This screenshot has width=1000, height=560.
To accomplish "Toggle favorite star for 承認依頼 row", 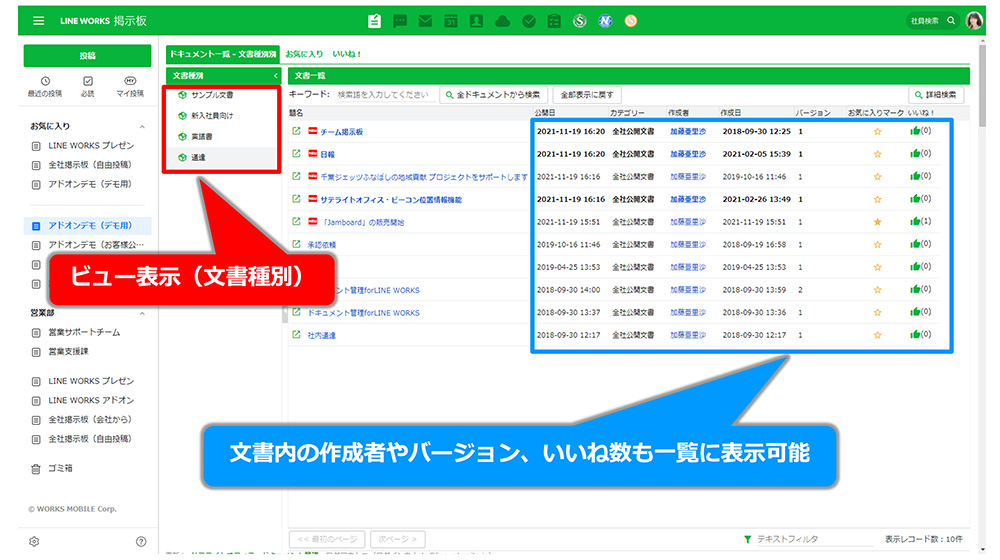I will pos(878,245).
